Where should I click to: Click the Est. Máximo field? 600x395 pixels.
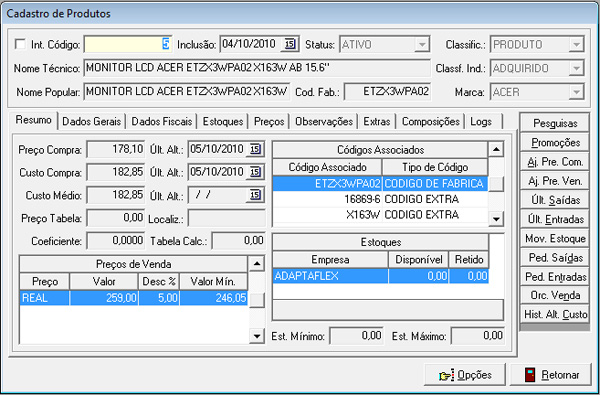point(478,336)
